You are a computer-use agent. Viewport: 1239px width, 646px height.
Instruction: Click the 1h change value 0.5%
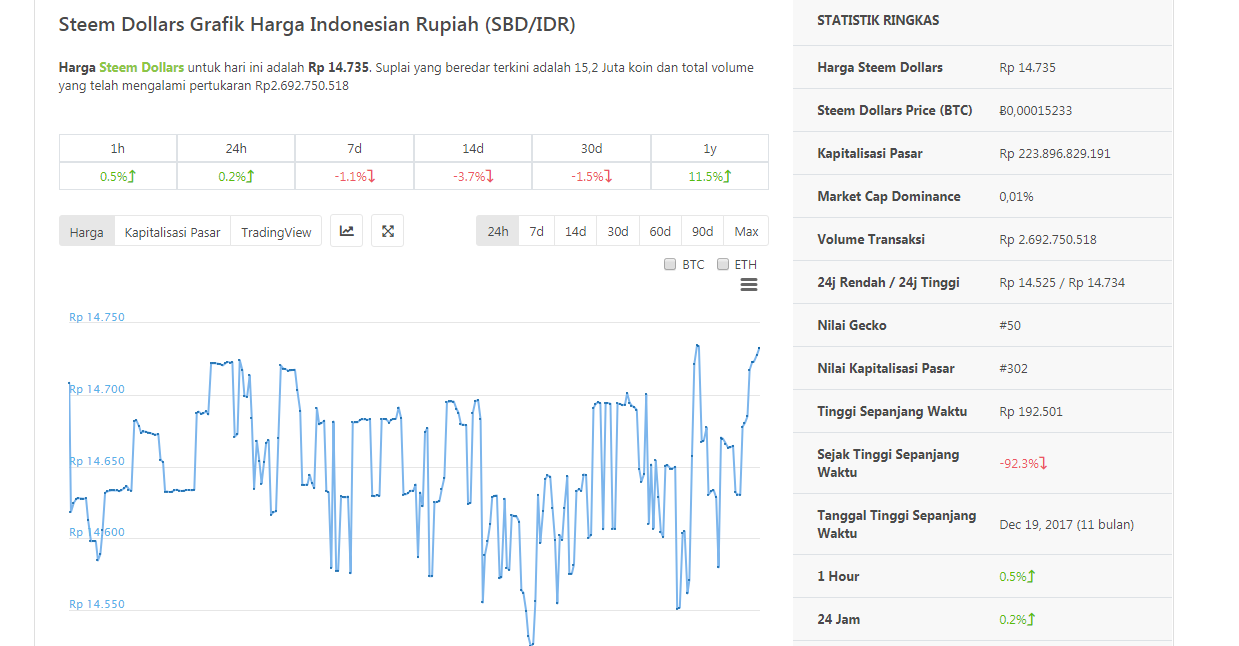point(117,176)
